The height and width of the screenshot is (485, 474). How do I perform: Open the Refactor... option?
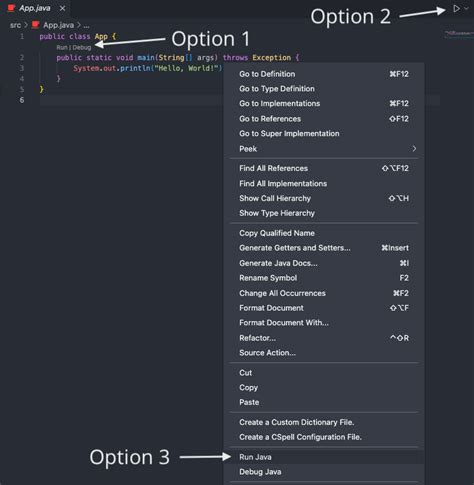[324, 338]
